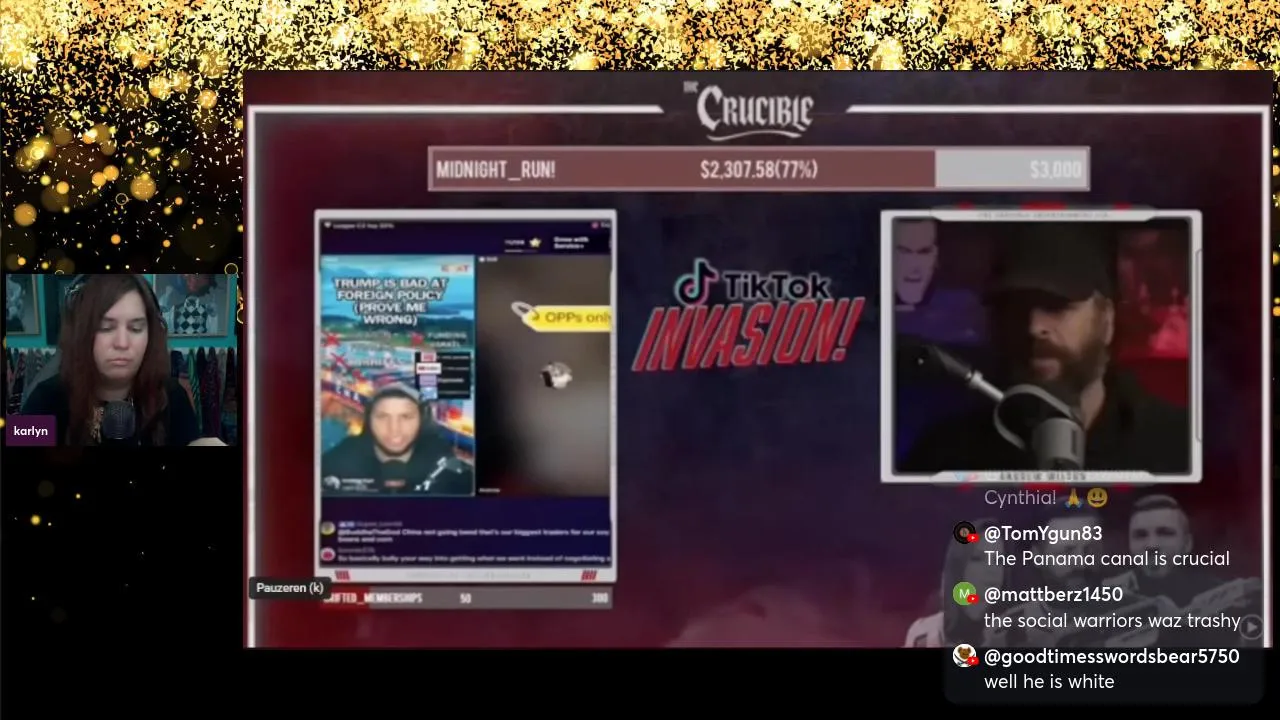Viewport: 1280px width, 720px height.
Task: Click the karlyn webcam thumbnail
Action: click(x=120, y=359)
